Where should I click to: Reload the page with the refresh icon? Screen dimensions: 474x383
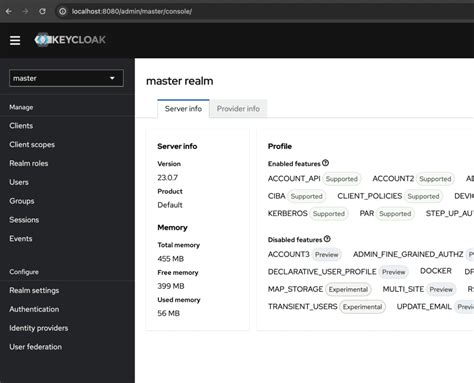click(42, 11)
